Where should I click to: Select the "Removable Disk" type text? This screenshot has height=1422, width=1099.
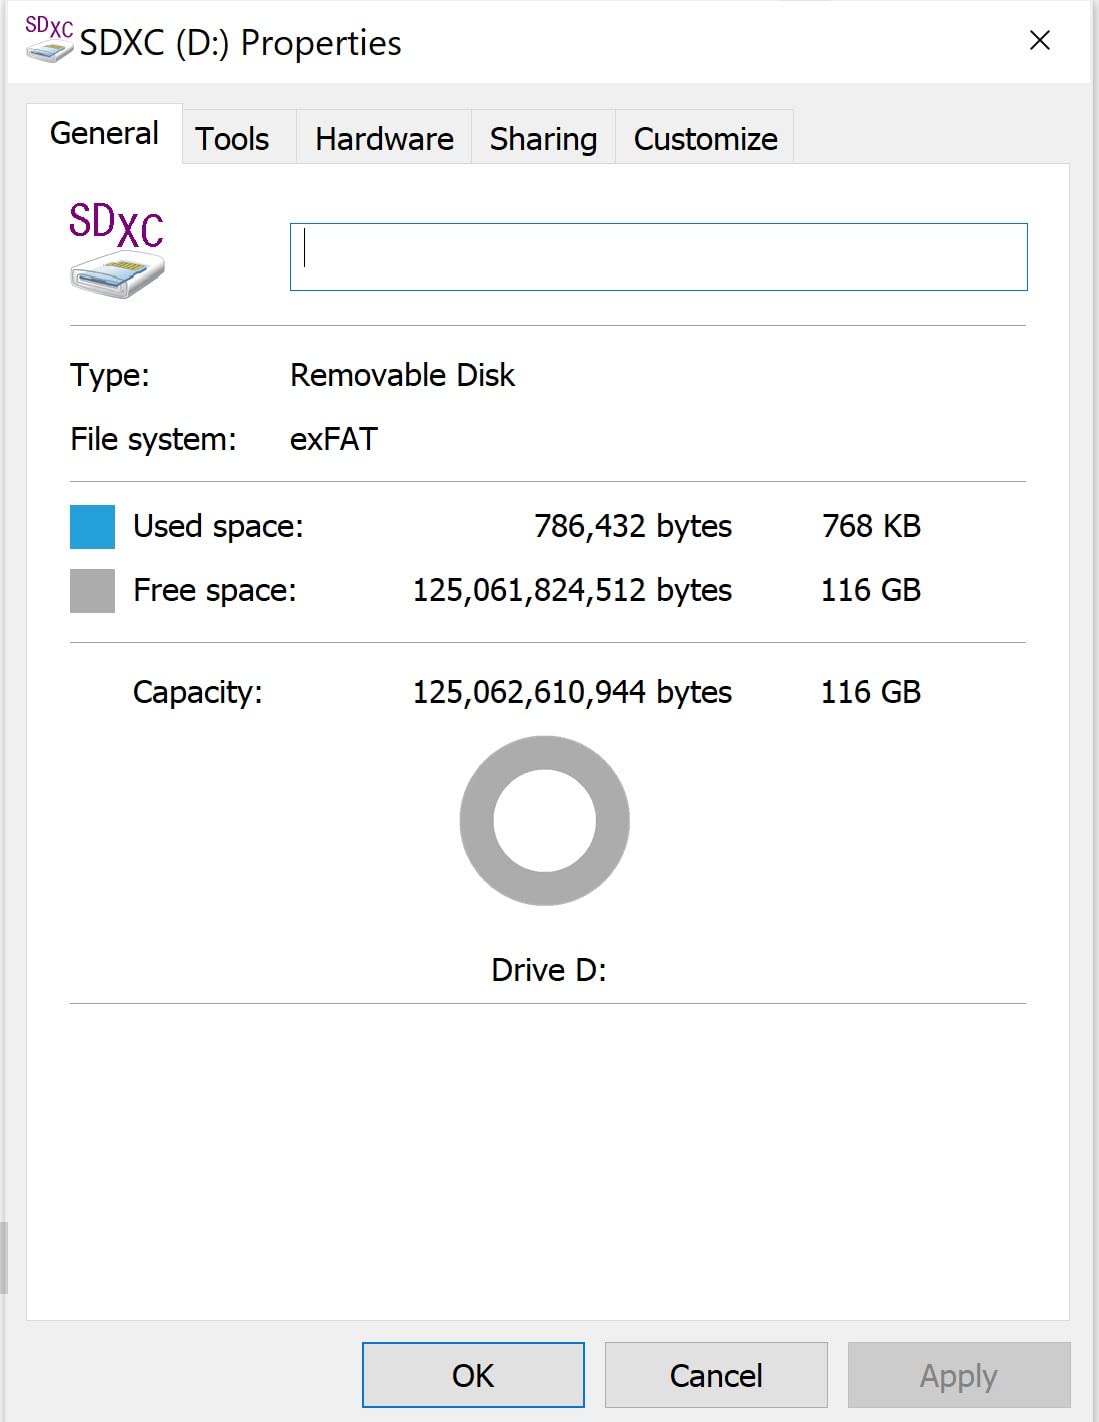tap(402, 375)
